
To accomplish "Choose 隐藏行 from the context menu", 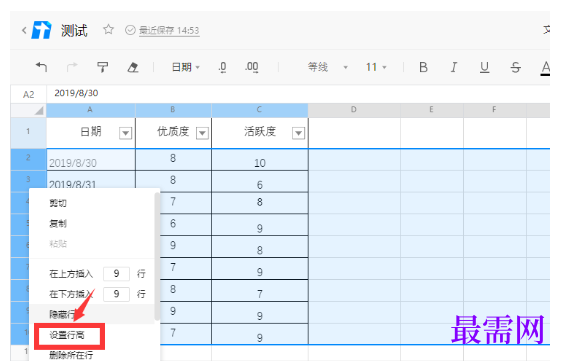I will [x=92, y=314].
